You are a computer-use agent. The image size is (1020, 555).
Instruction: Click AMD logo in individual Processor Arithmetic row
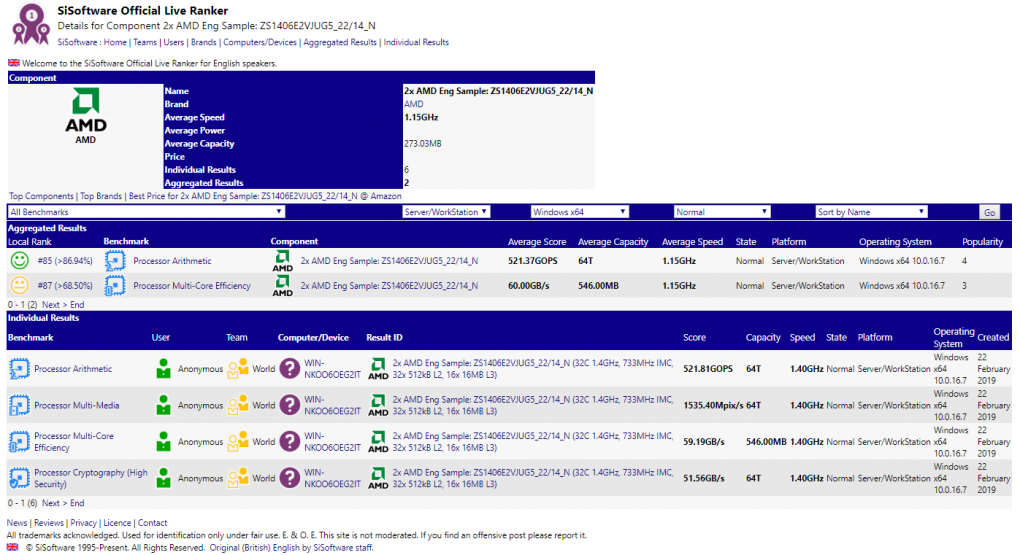pyautogui.click(x=378, y=369)
